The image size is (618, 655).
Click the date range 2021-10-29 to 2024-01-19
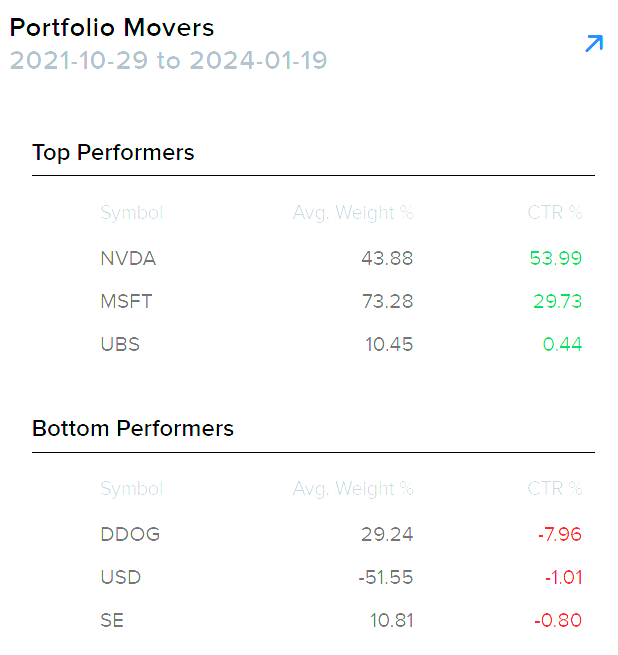coord(168,60)
